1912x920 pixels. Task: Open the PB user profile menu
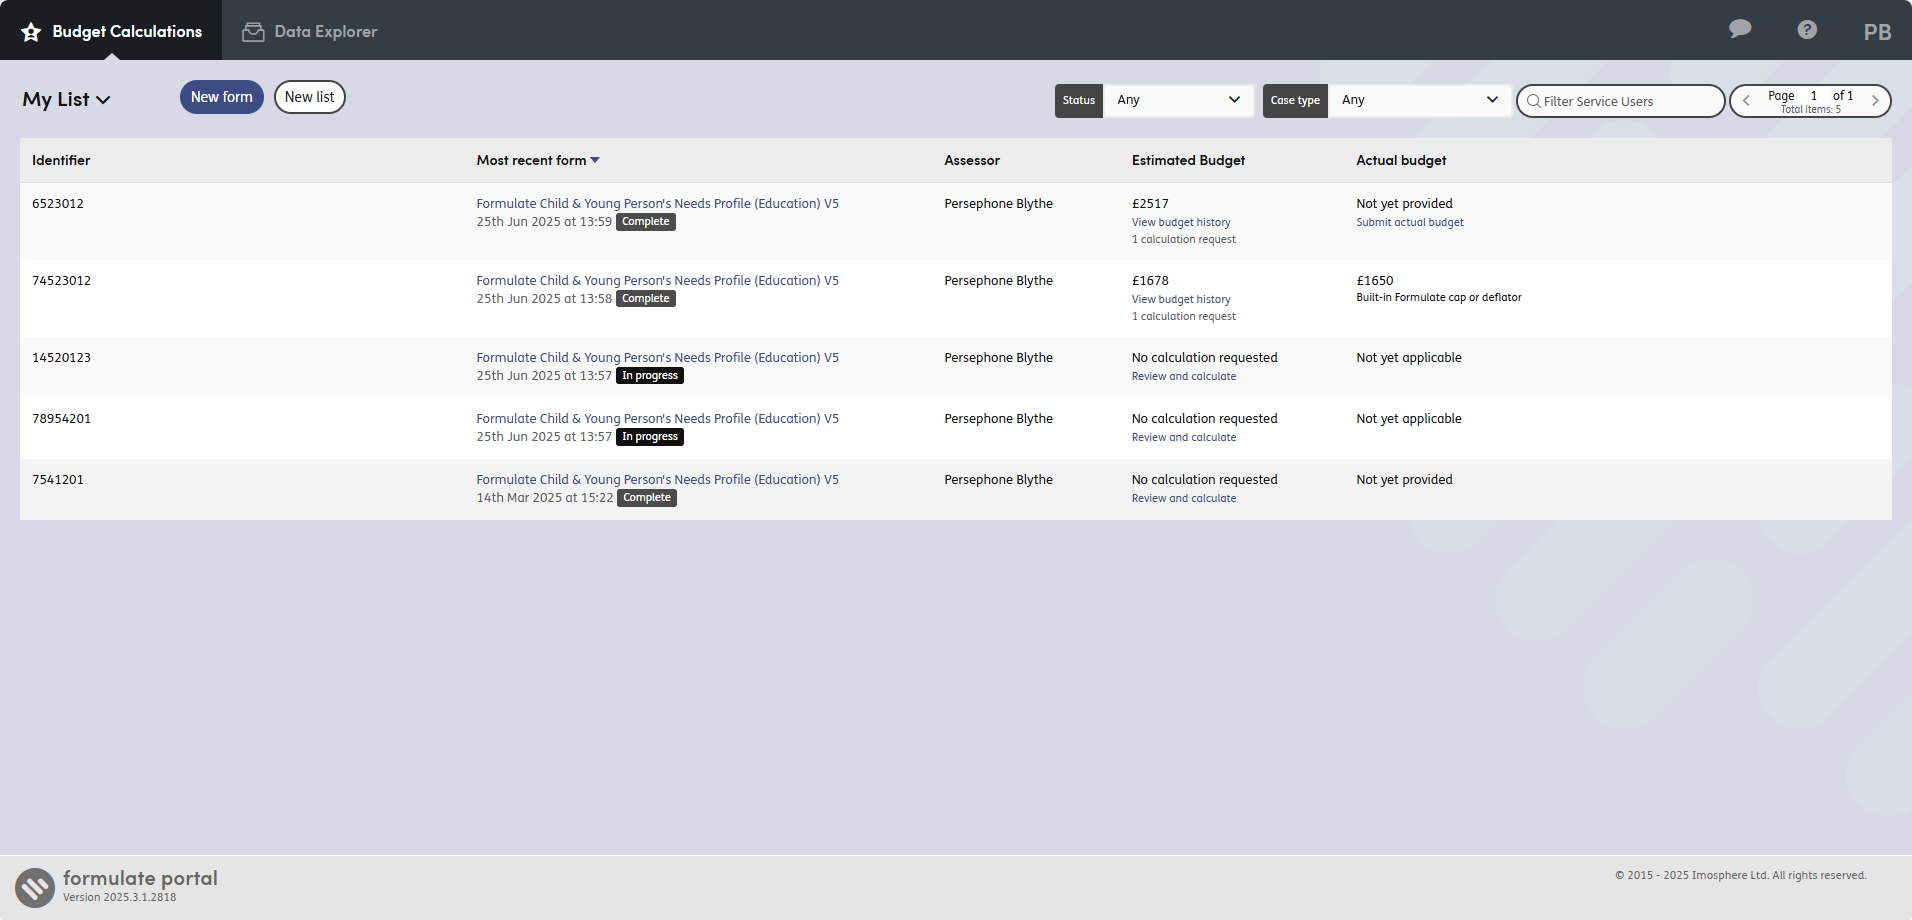pyautogui.click(x=1877, y=32)
